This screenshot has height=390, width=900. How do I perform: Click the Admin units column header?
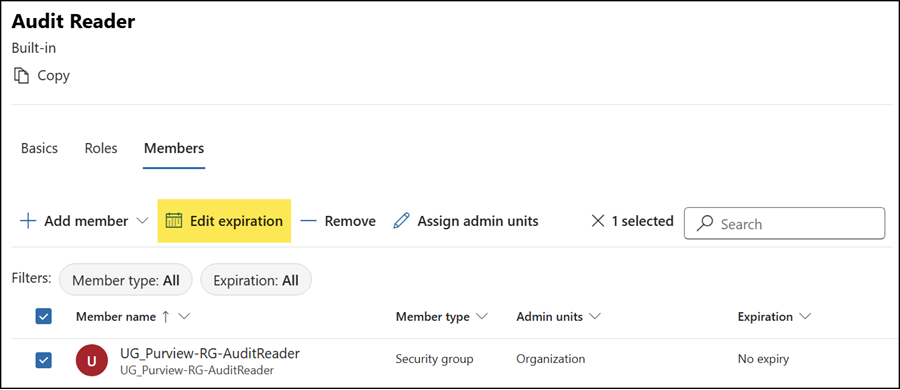[549, 316]
